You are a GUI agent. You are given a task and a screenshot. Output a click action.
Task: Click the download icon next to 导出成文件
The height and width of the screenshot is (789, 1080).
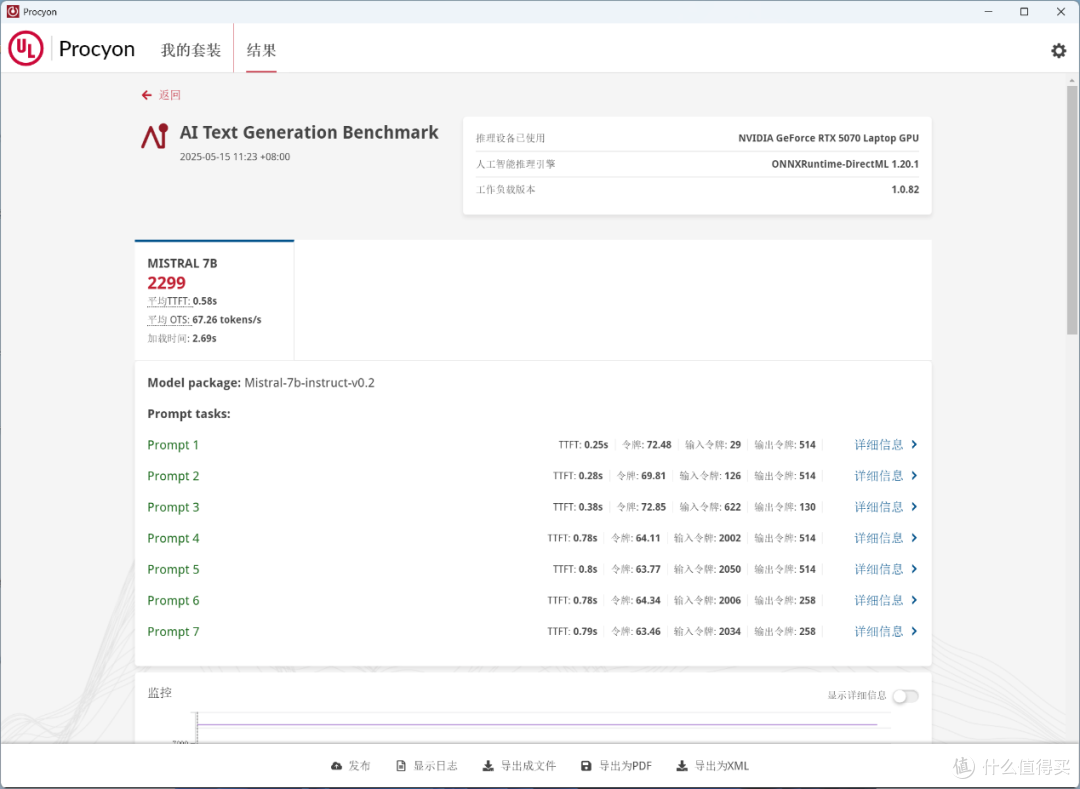[488, 766]
